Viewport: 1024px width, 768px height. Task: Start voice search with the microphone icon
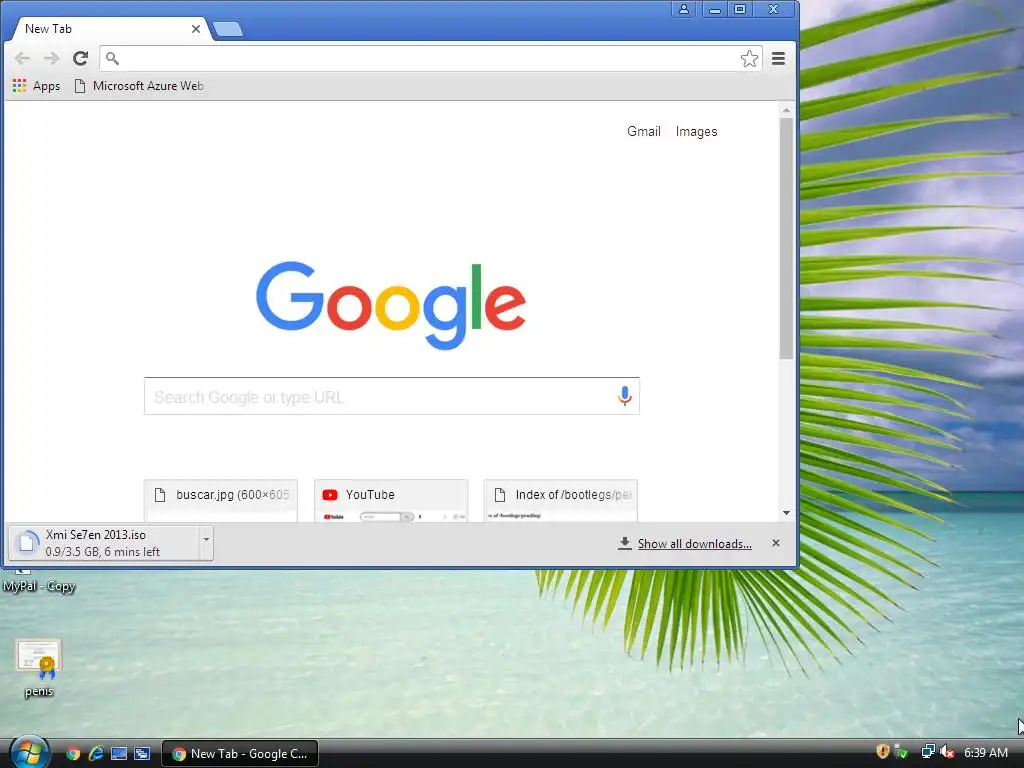click(x=624, y=396)
